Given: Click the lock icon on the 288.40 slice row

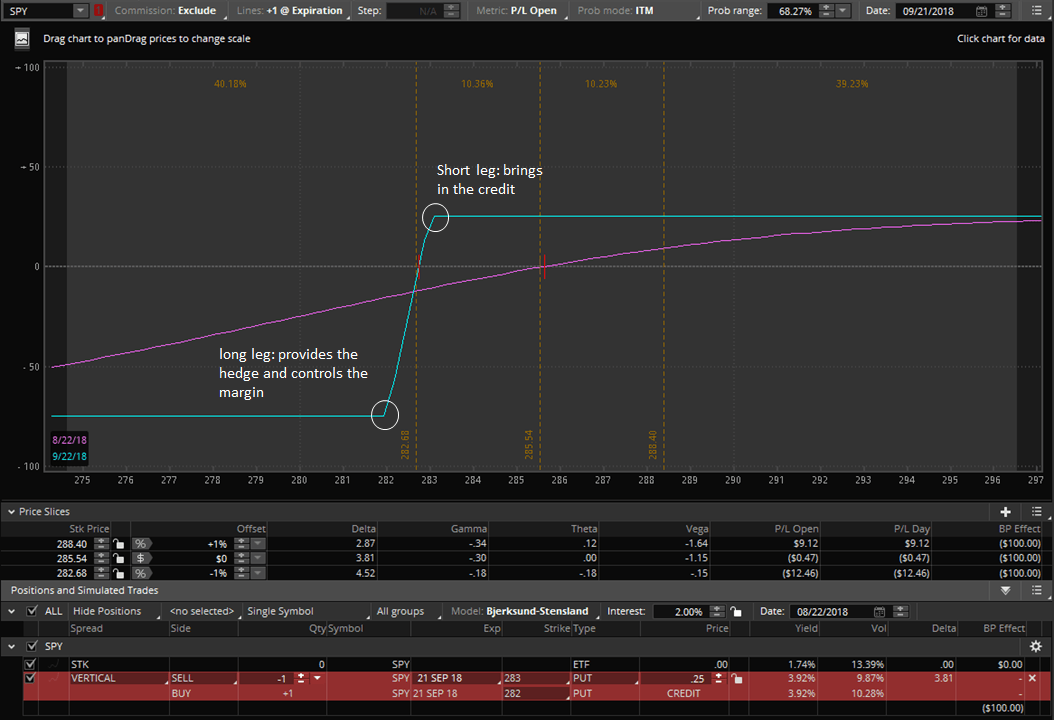Looking at the screenshot, I should 118,543.
